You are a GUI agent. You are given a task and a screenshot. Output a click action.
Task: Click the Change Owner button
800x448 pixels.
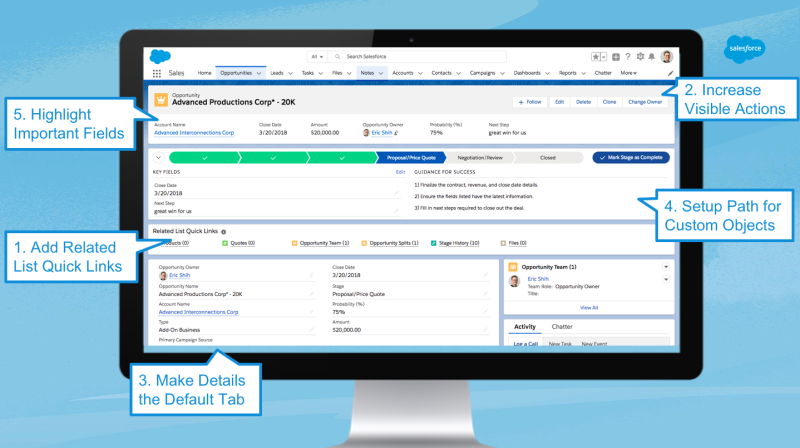pos(645,102)
